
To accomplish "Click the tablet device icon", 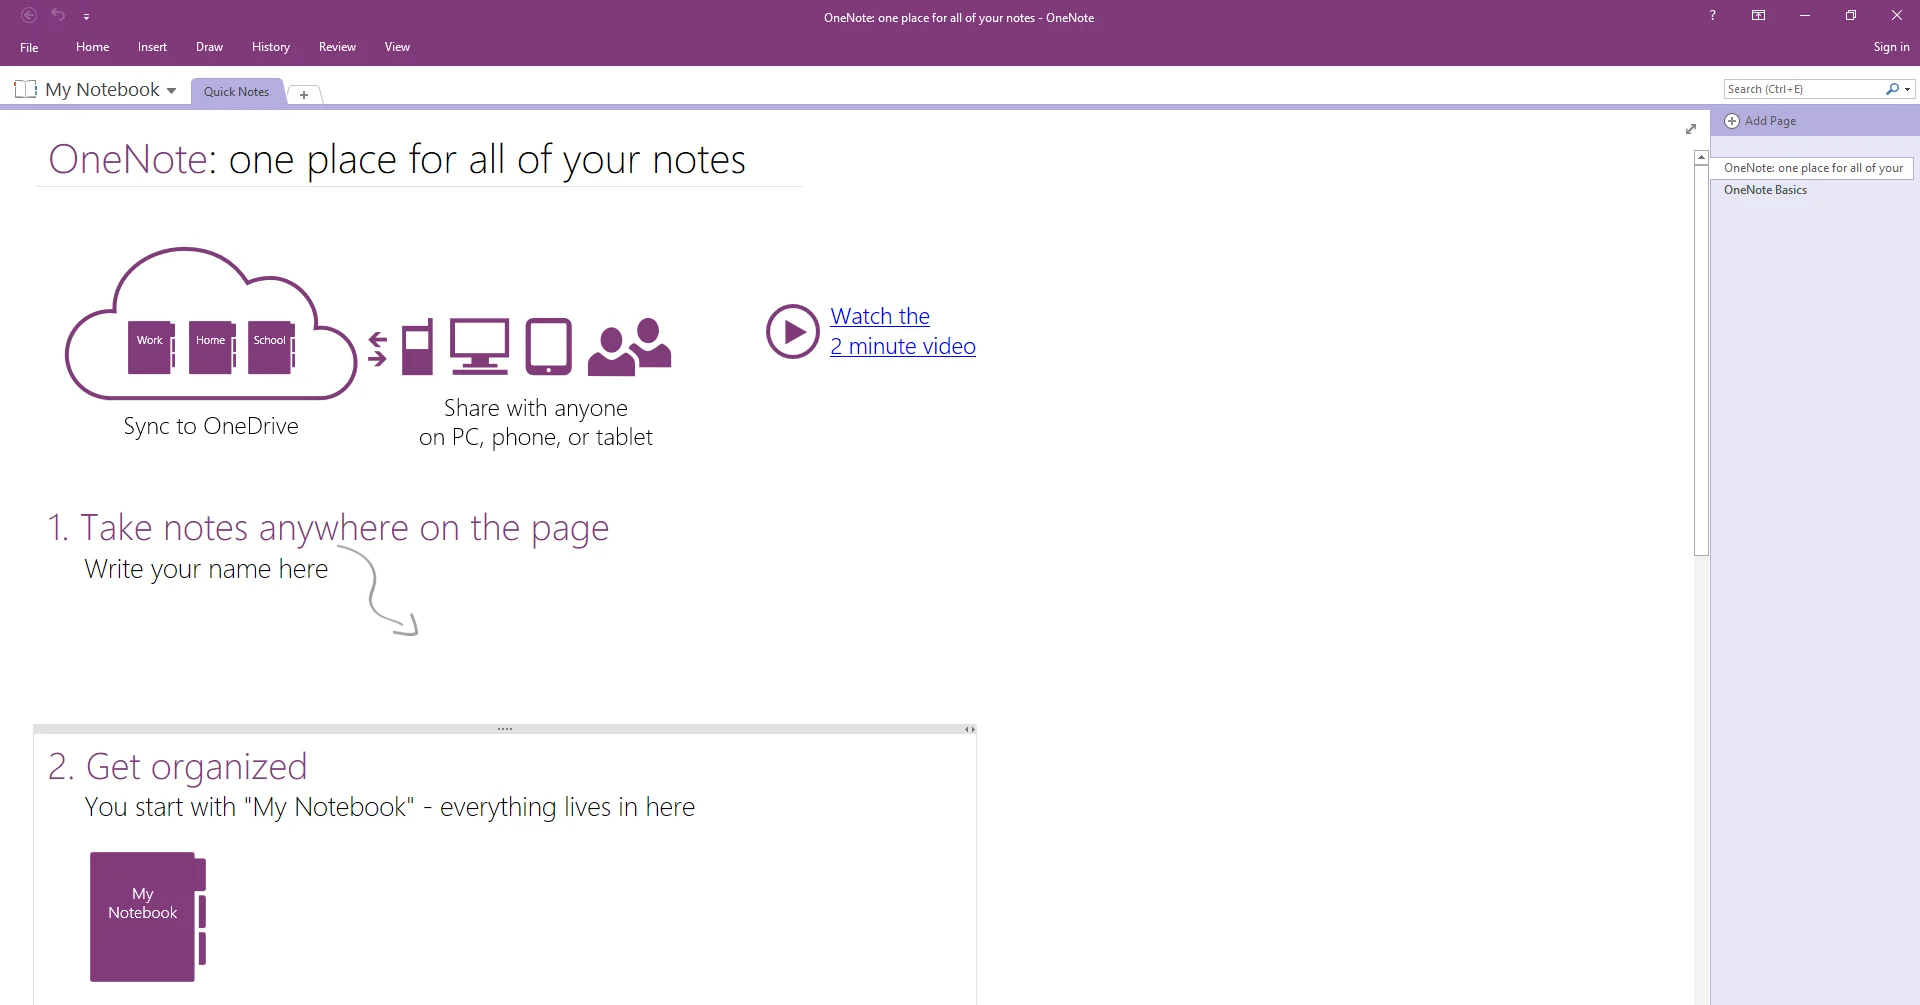I will tap(548, 346).
